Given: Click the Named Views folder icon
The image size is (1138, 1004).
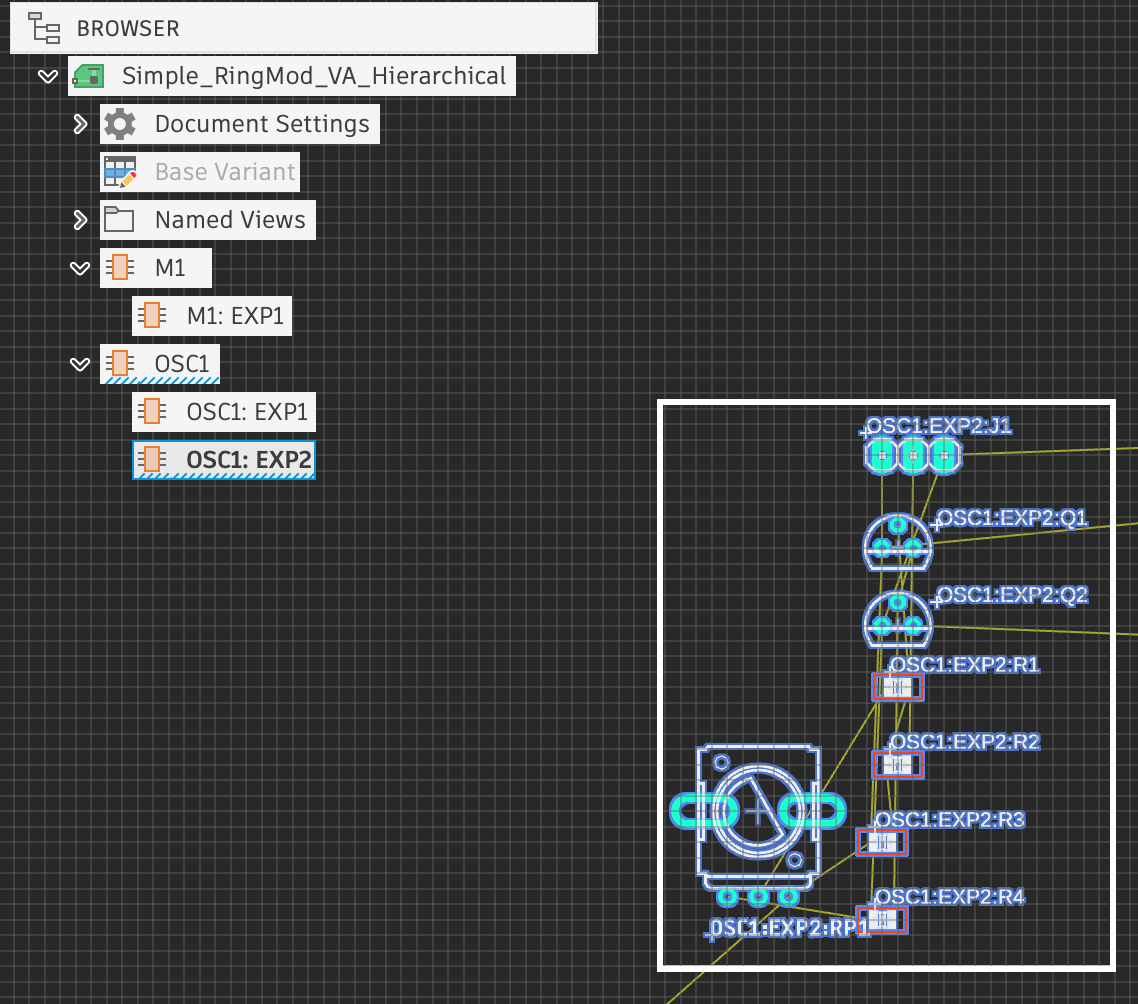Looking at the screenshot, I should click(x=119, y=220).
